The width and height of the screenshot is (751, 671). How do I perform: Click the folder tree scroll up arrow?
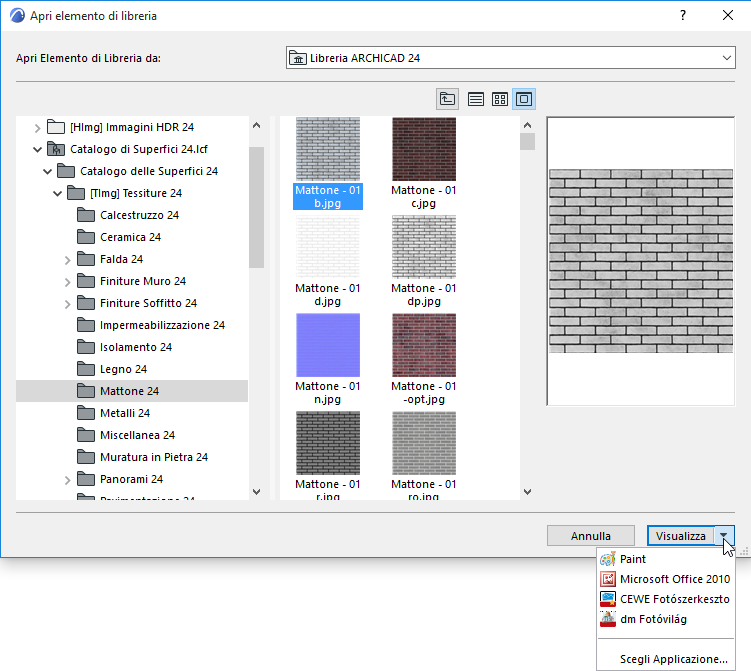(257, 125)
